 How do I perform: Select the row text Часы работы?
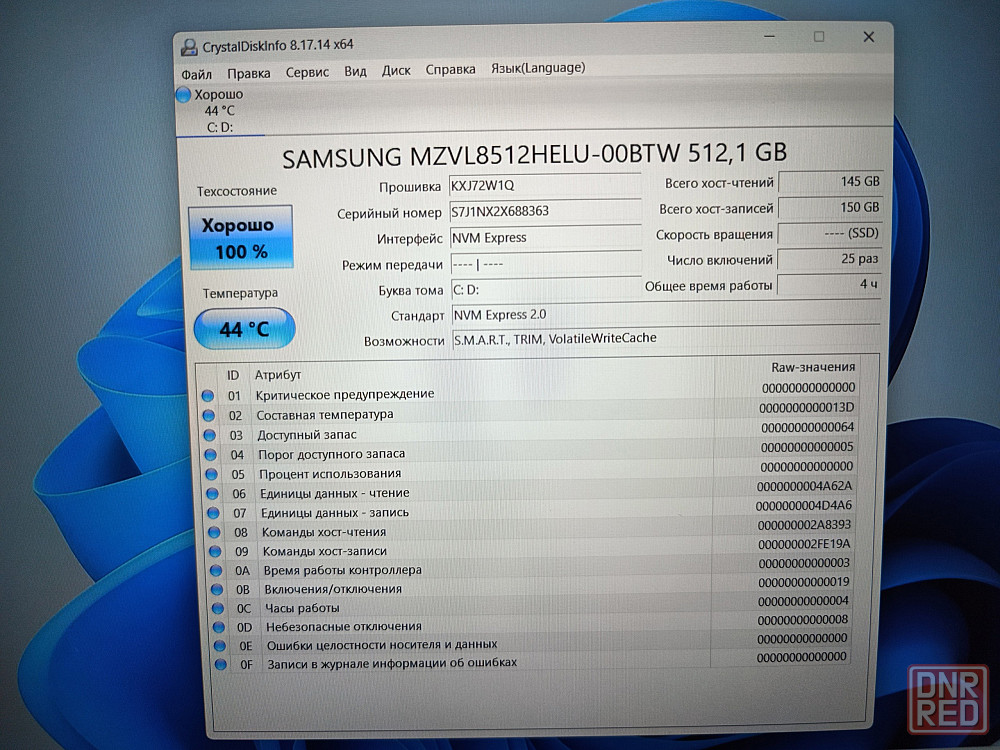(302, 608)
